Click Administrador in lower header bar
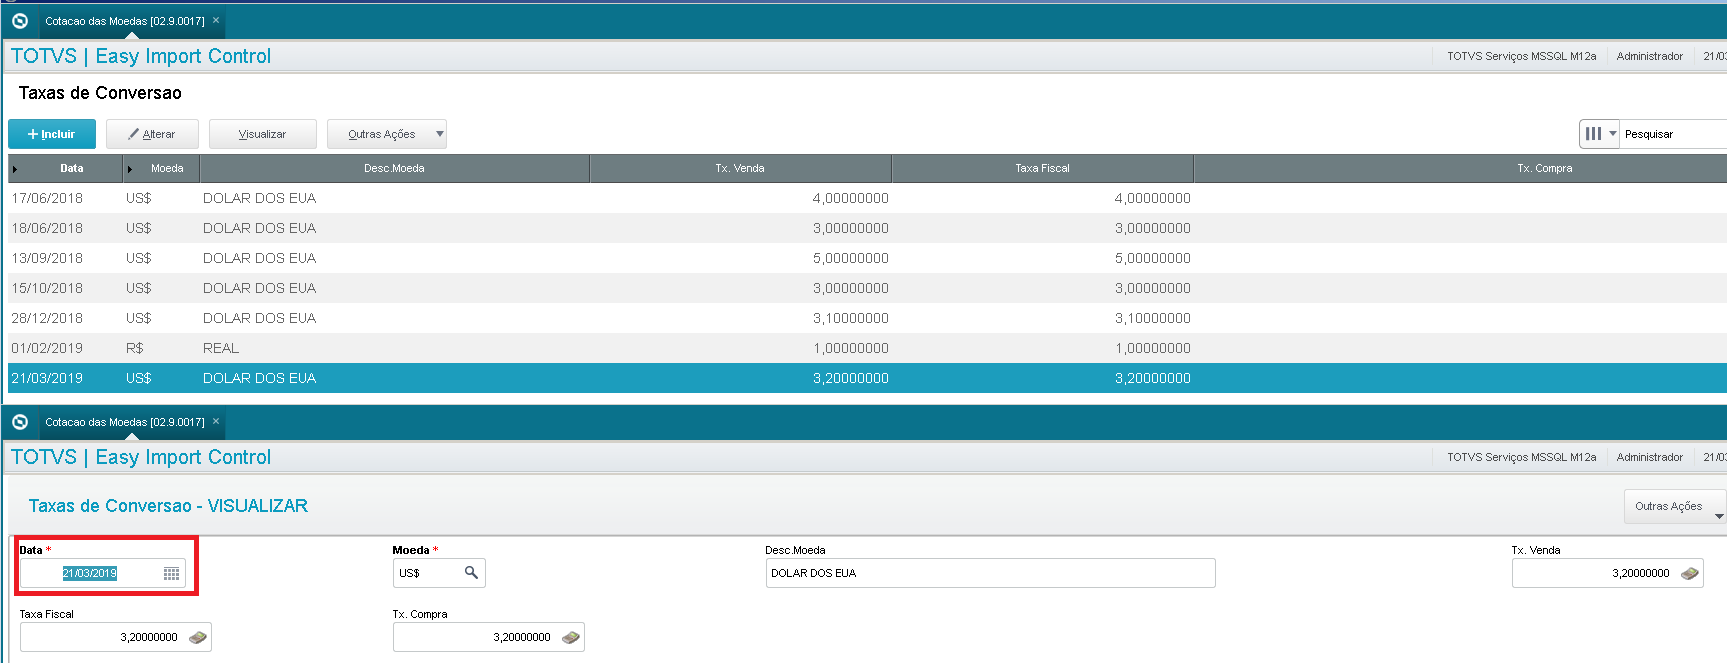1727x663 pixels. (1649, 457)
